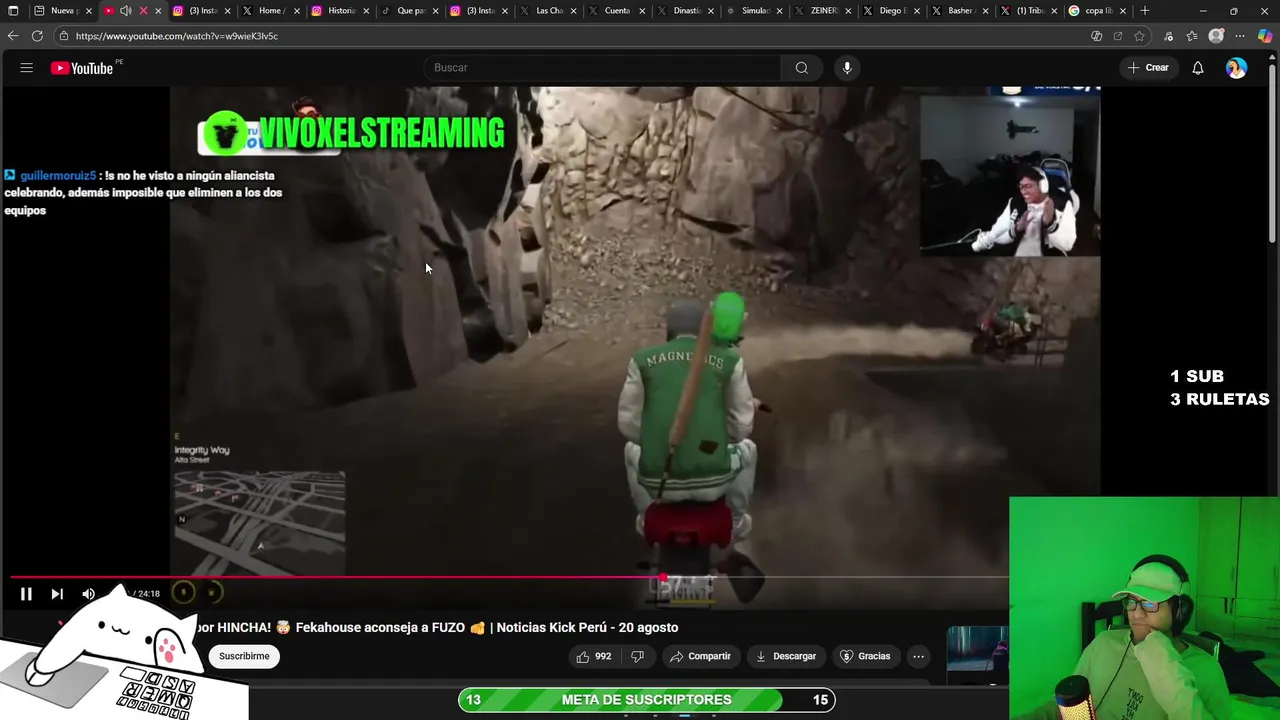Close the Nueva pestaña tab
The width and height of the screenshot is (1280, 720).
click(88, 11)
